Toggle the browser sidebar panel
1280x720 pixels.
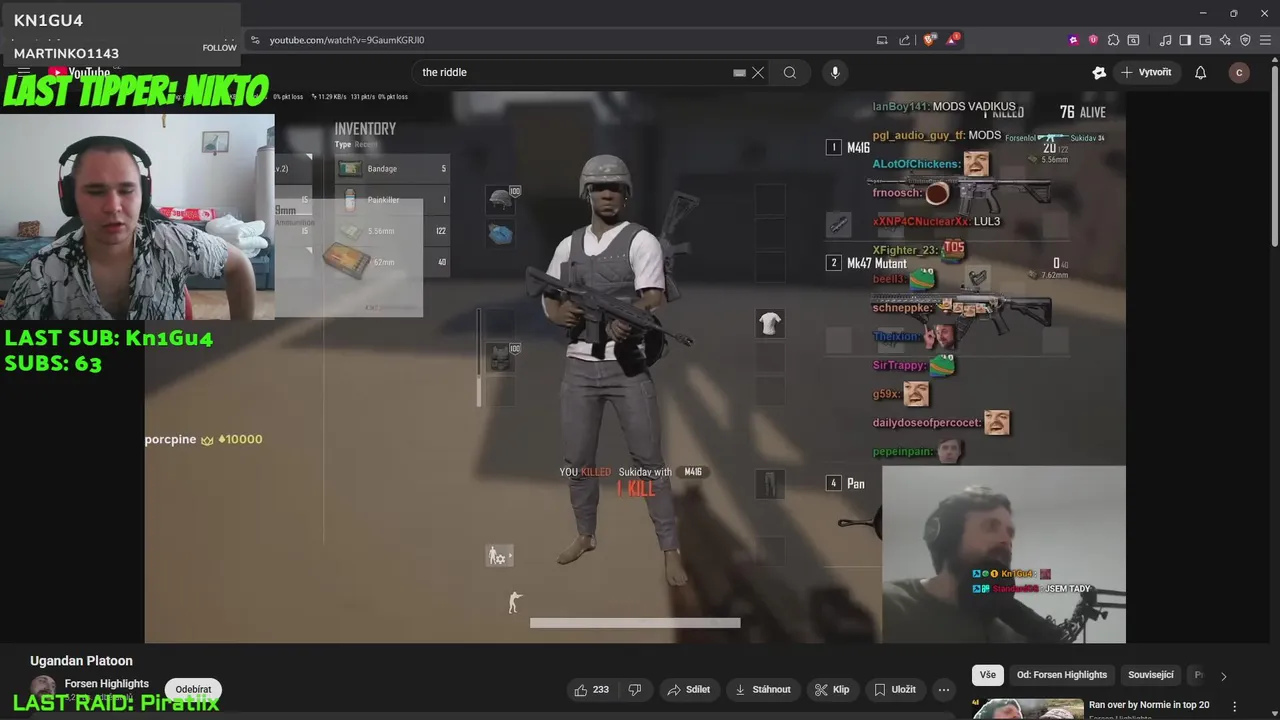(1185, 40)
